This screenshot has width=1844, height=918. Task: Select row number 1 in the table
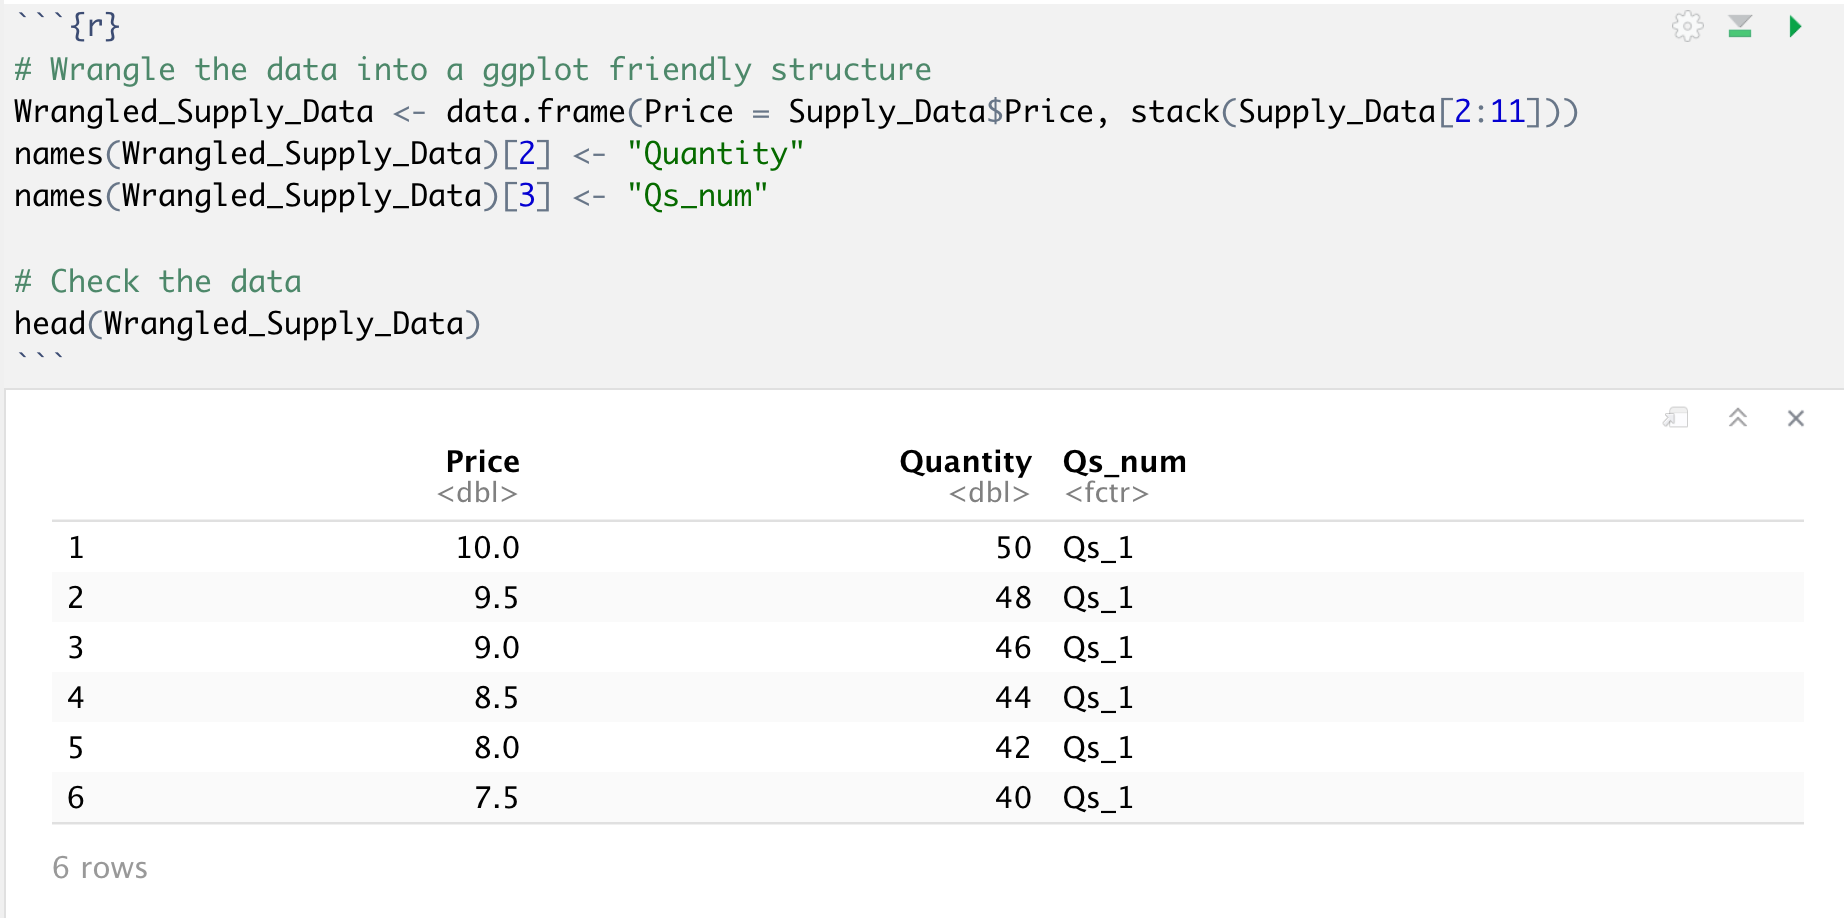tap(76, 548)
